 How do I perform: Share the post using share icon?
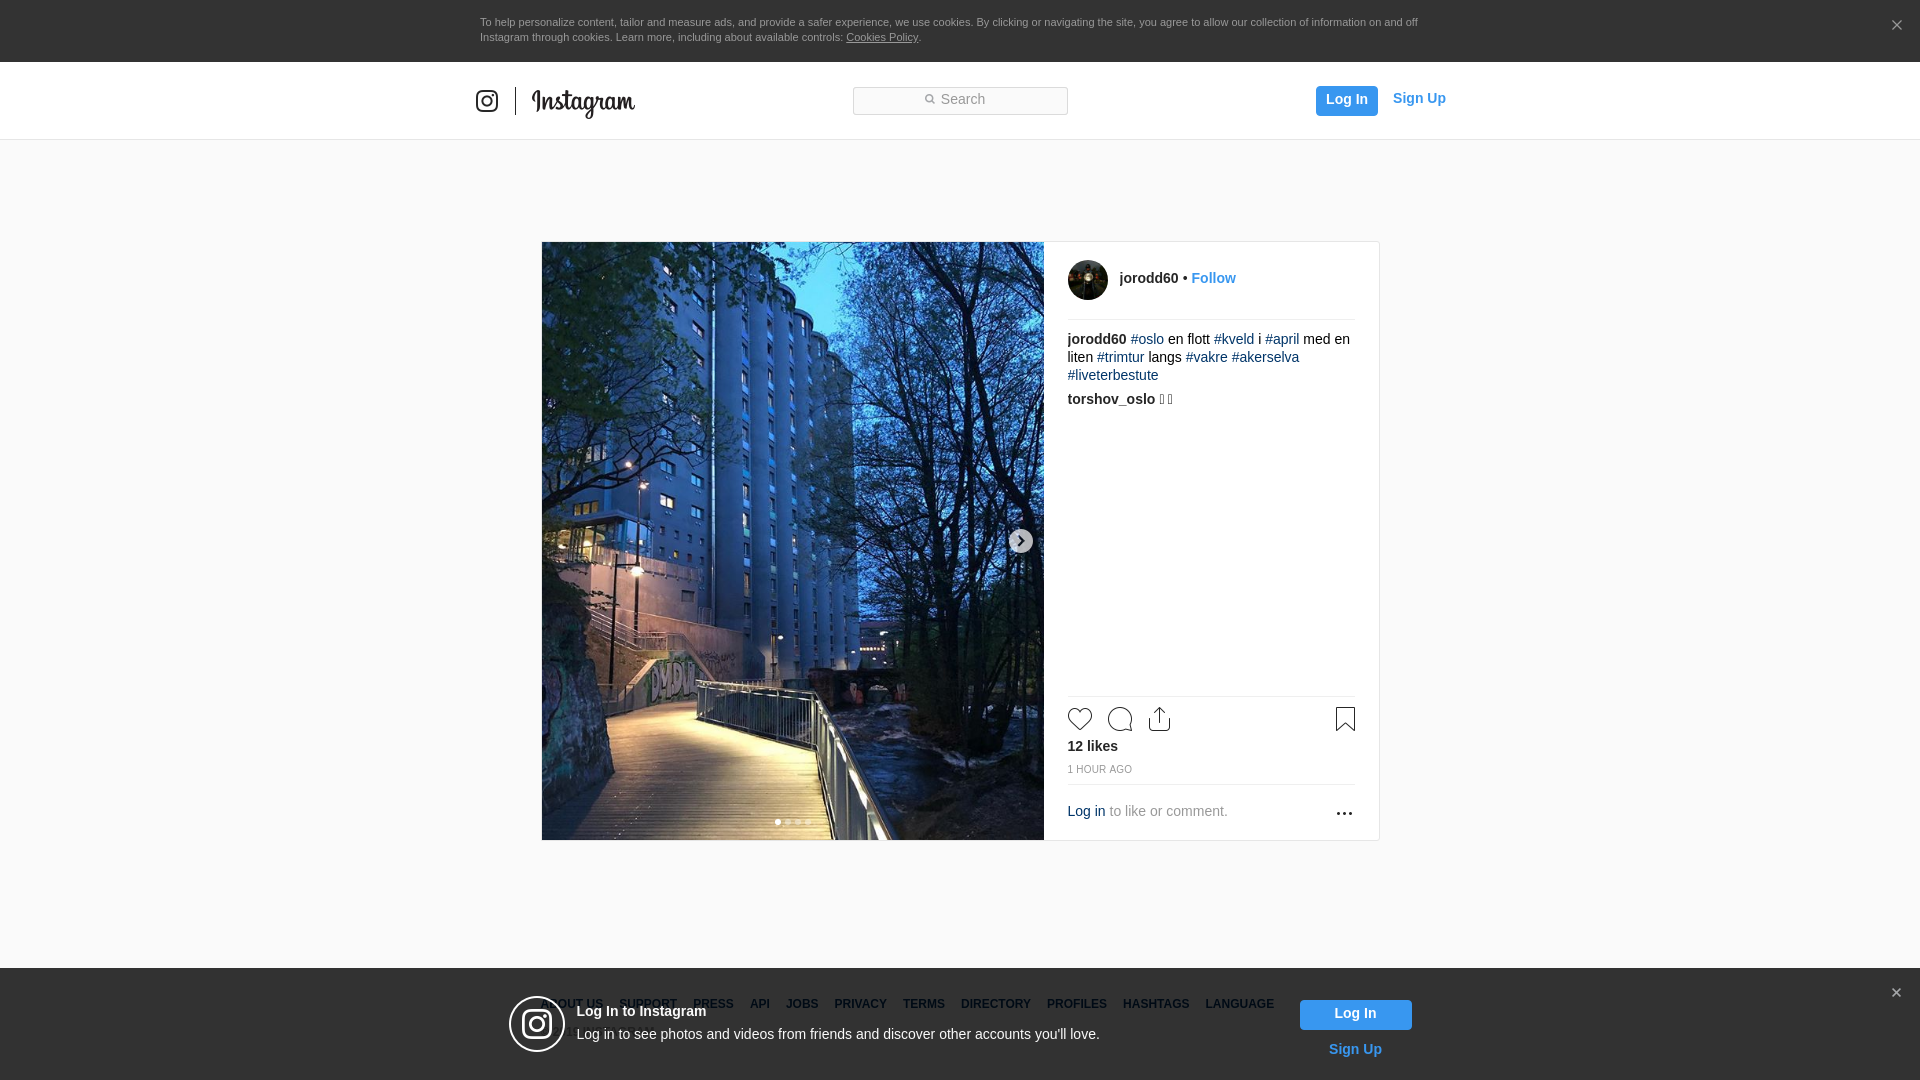(x=1159, y=719)
